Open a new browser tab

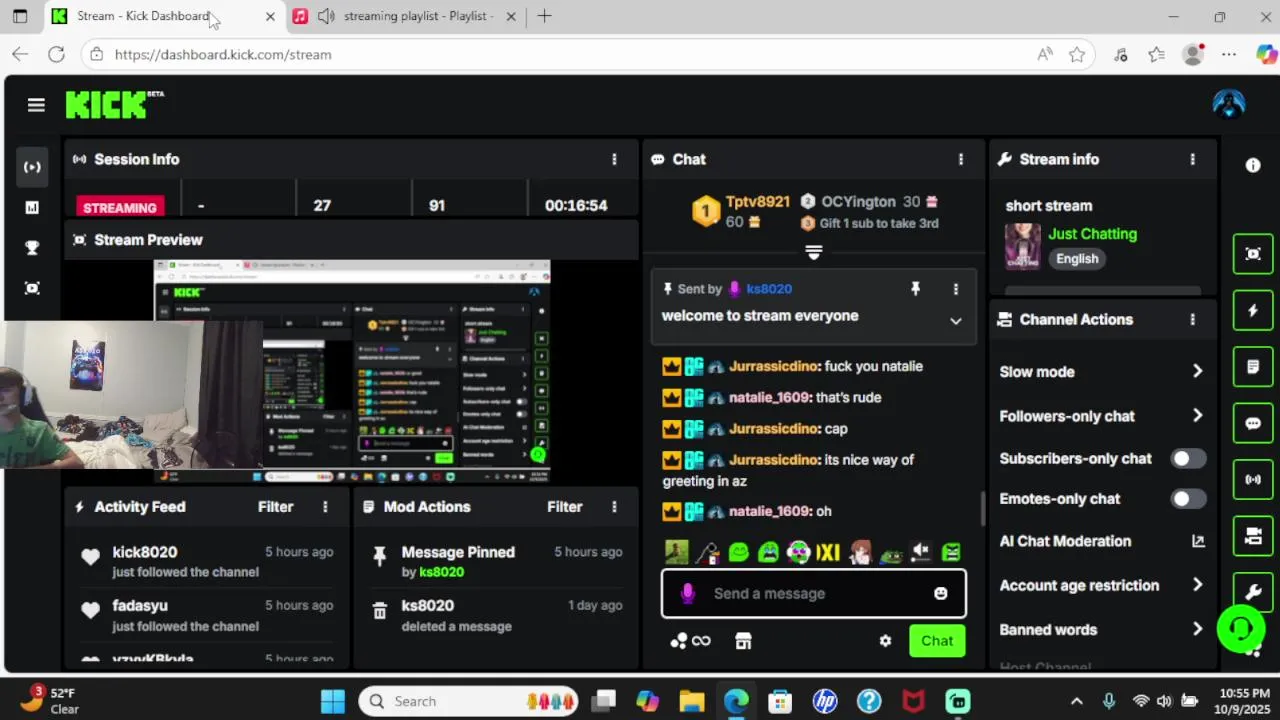[x=544, y=16]
